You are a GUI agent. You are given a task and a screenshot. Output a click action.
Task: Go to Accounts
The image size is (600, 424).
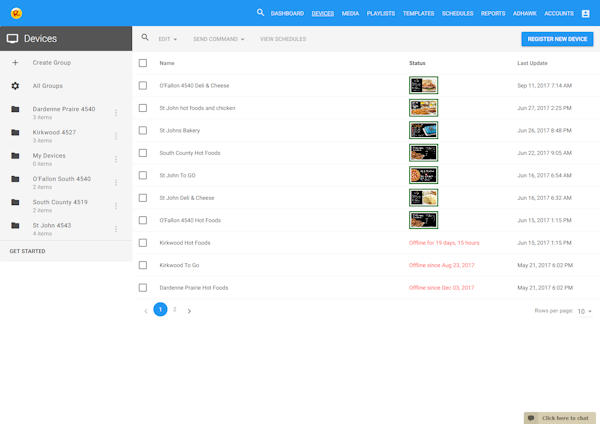coord(559,13)
